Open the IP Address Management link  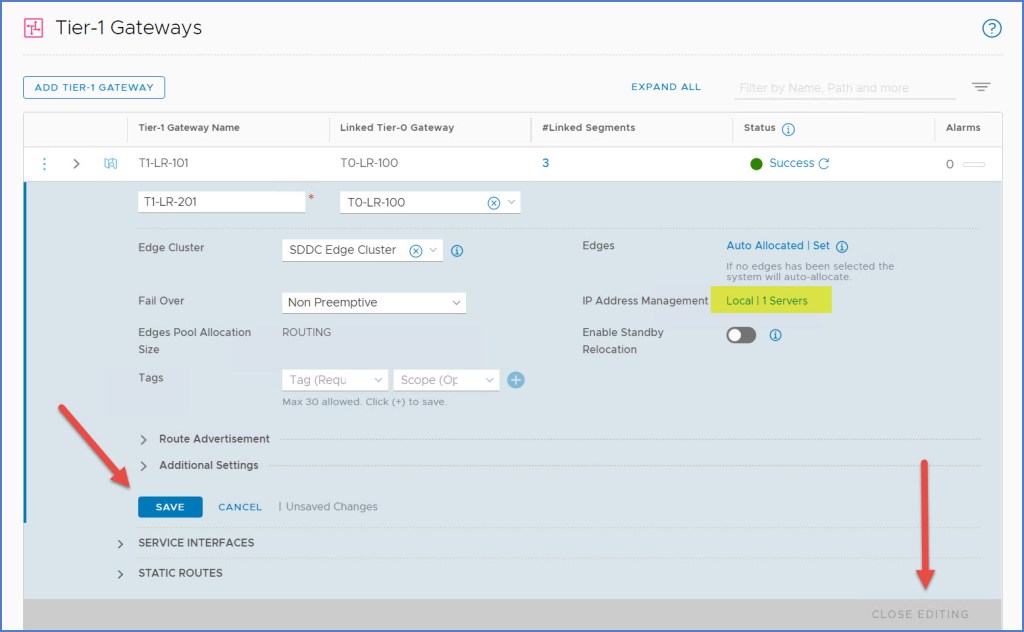[x=766, y=301]
